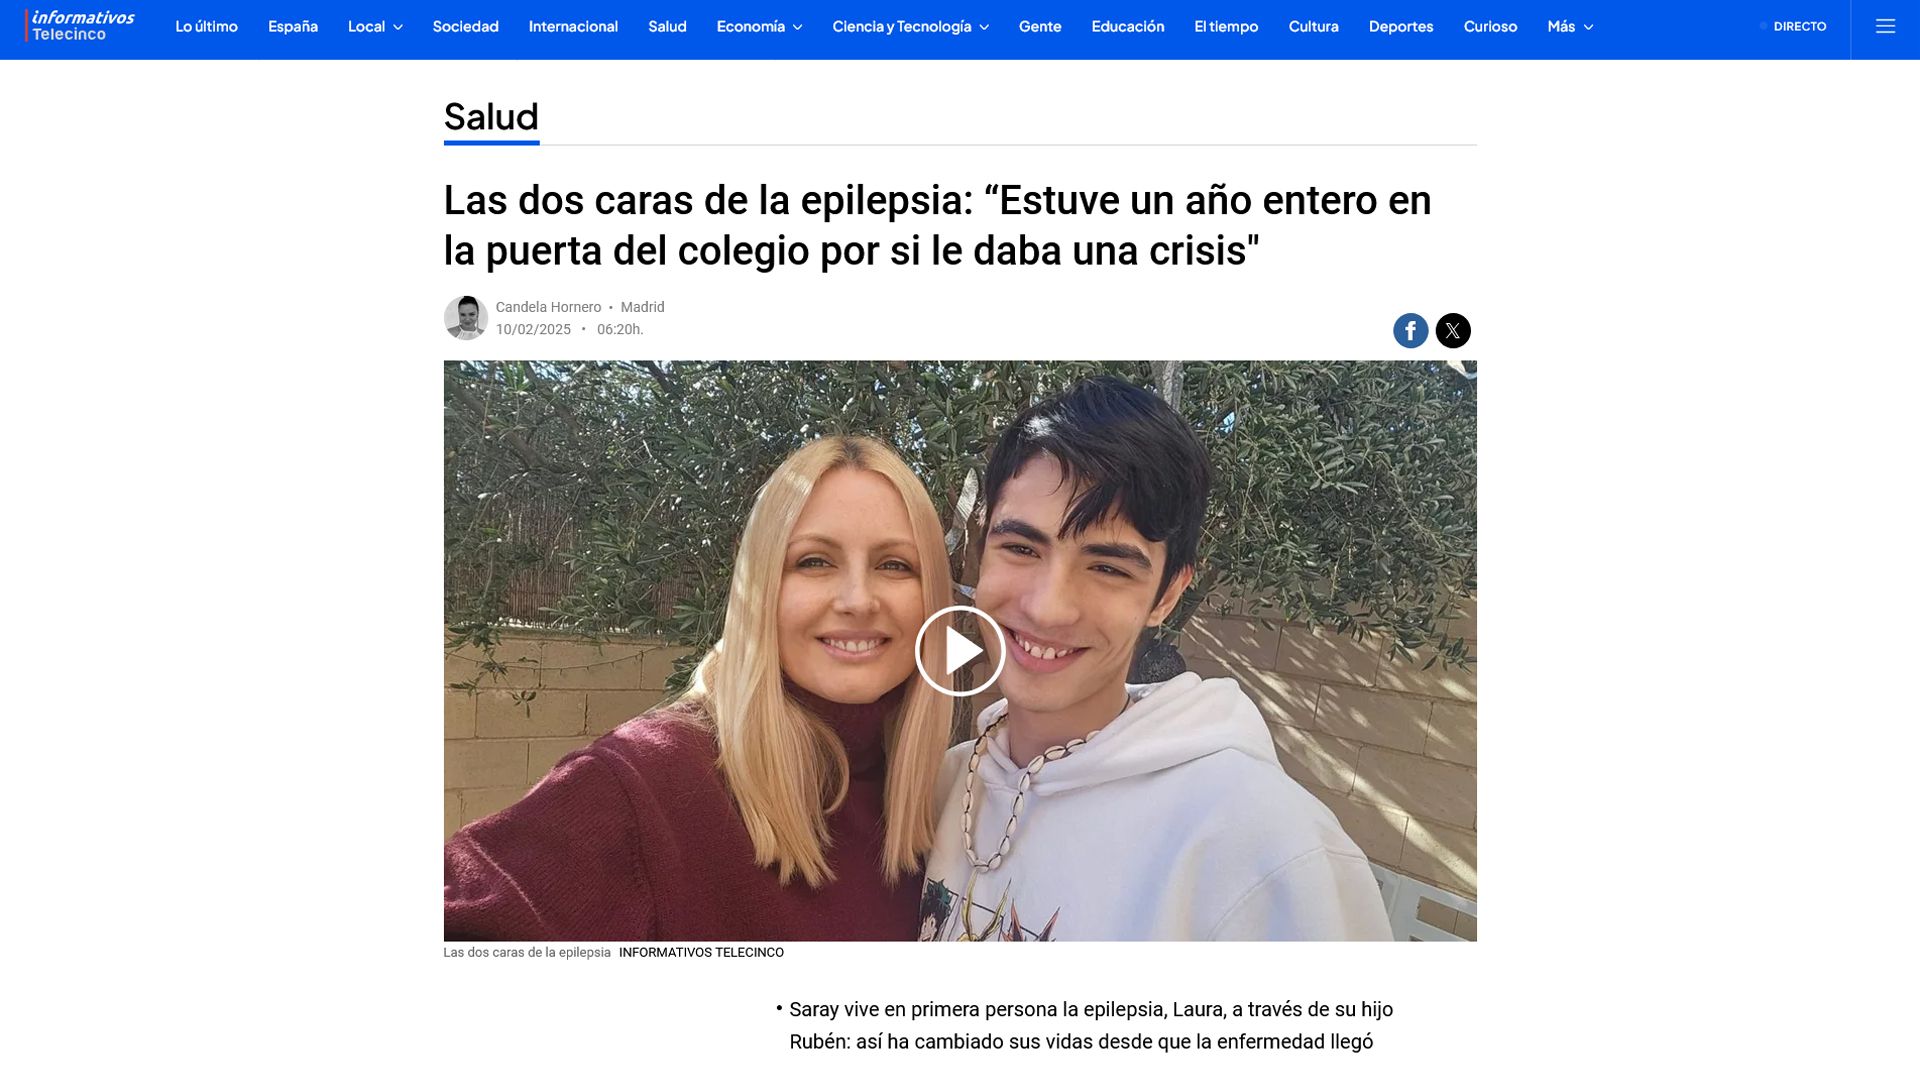Screen dimensions: 1920x1080
Task: Share article on X
Action: 1453,330
